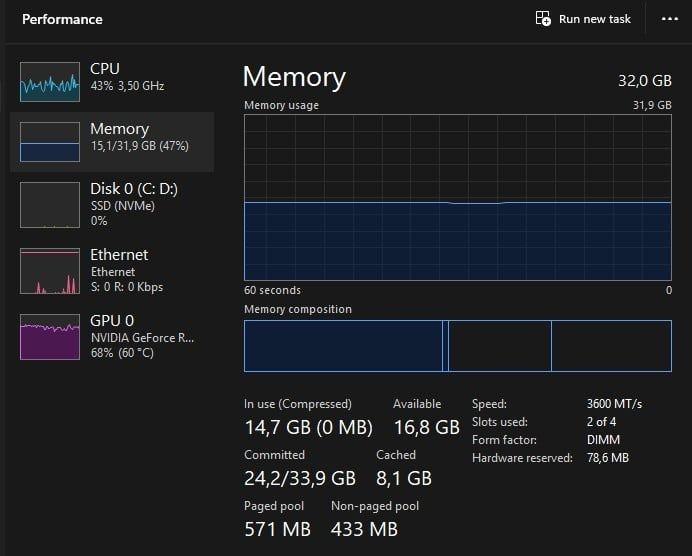Switch to Disk 0 SSD (NVMe) entry

(x=113, y=205)
